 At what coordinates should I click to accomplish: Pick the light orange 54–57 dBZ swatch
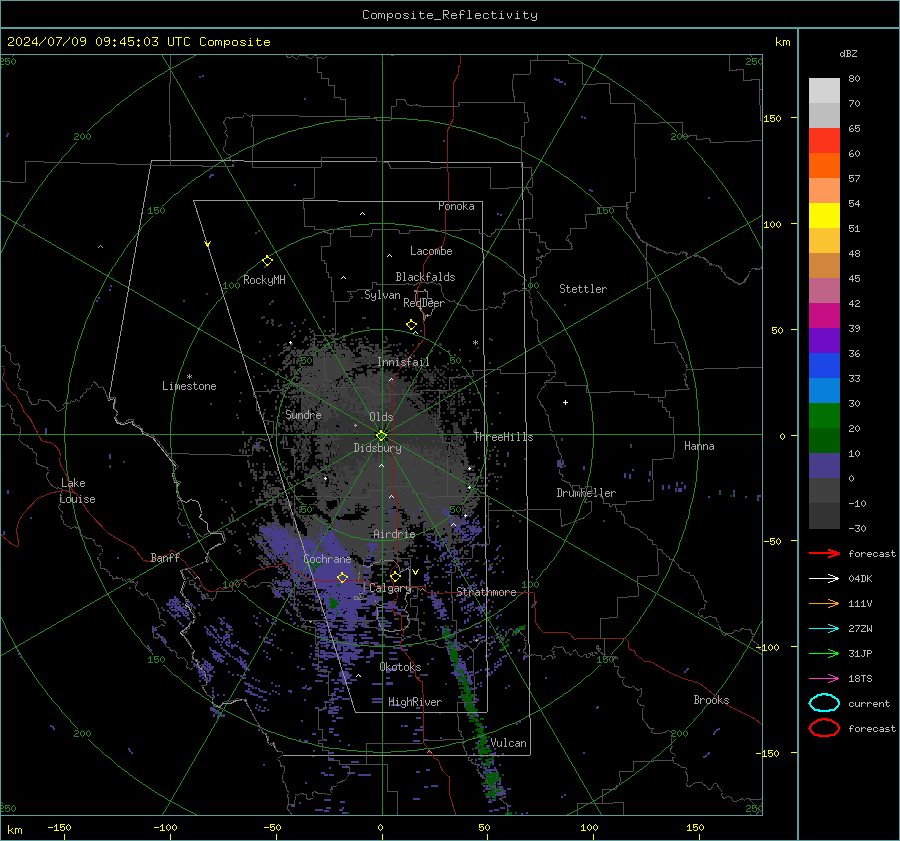click(824, 190)
